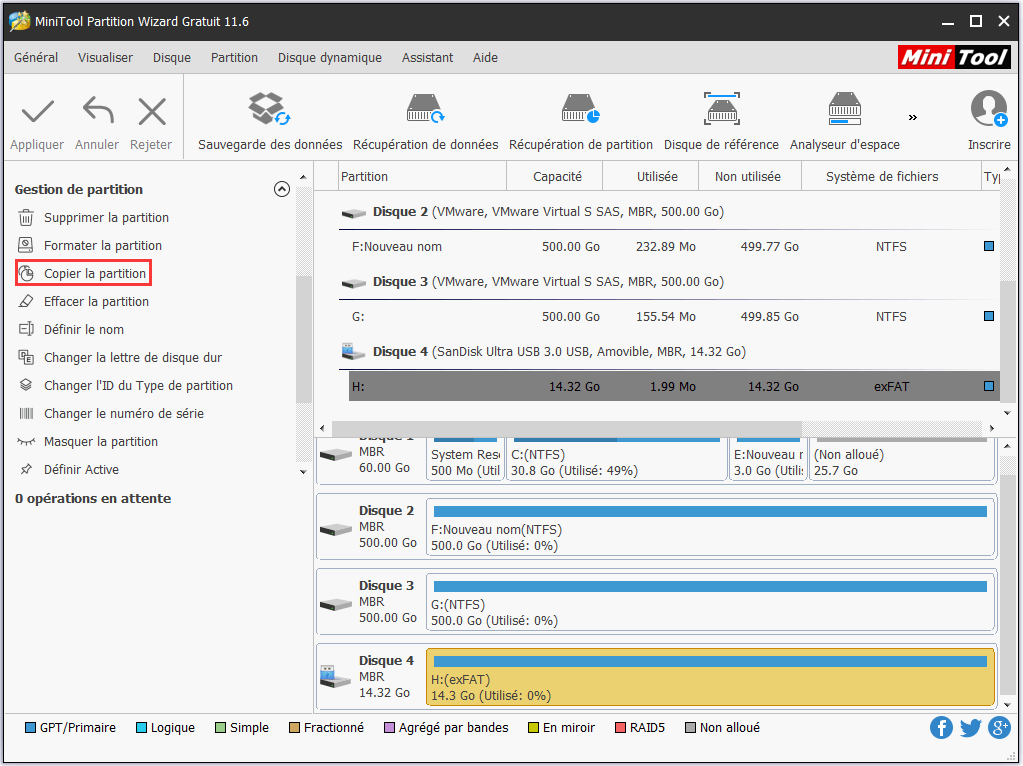Open the Assistant menu
Screen dimensions: 1023x766
[x=427, y=58]
